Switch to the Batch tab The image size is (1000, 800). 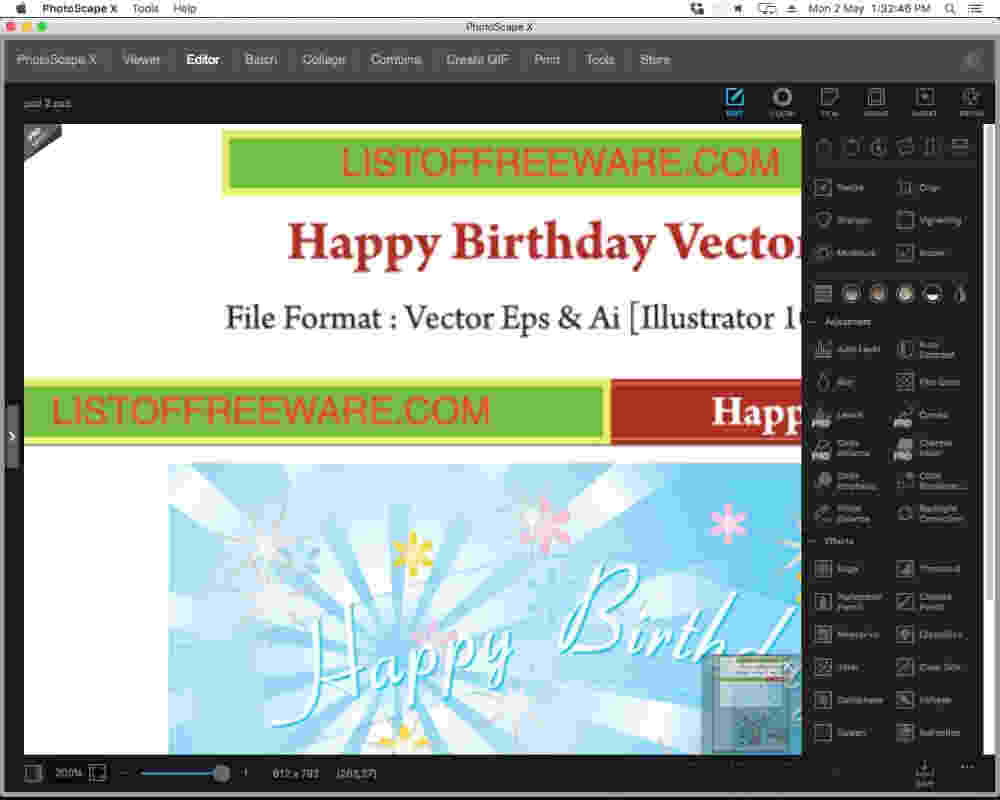[x=261, y=60]
